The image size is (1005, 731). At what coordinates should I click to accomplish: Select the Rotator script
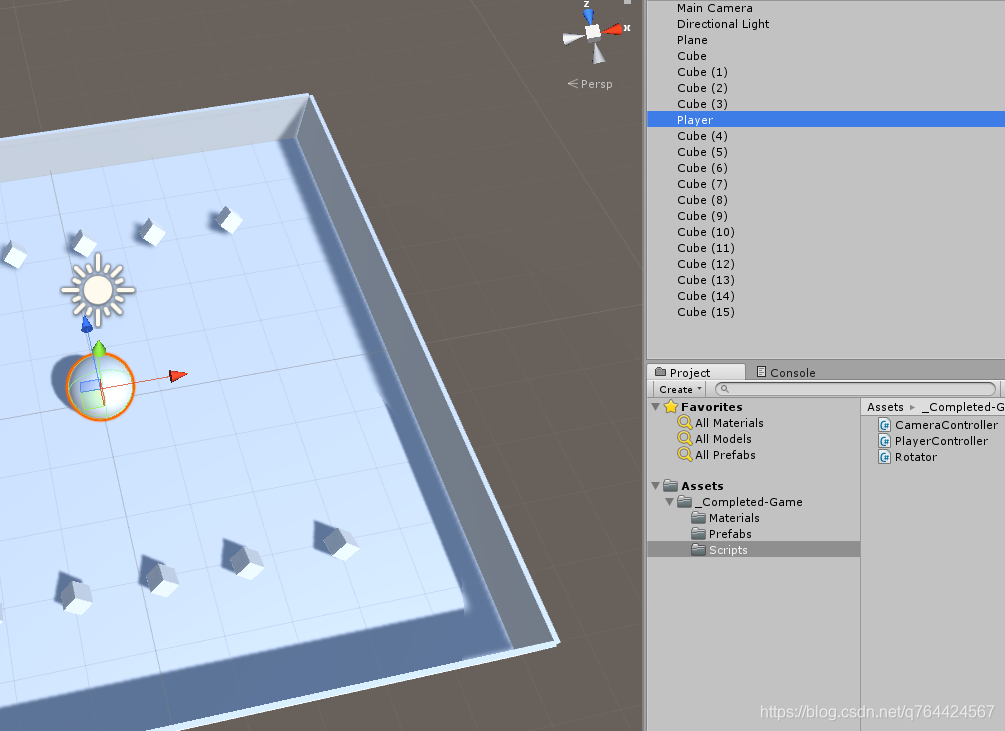915,457
